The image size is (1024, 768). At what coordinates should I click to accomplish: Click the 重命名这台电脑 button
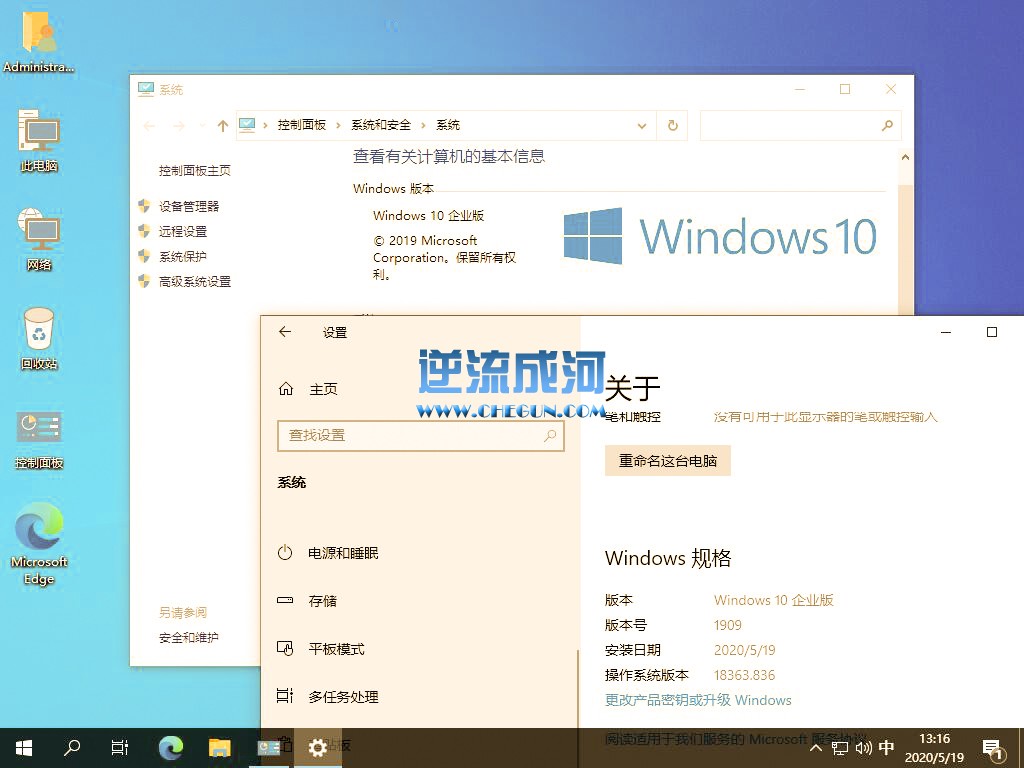point(667,460)
